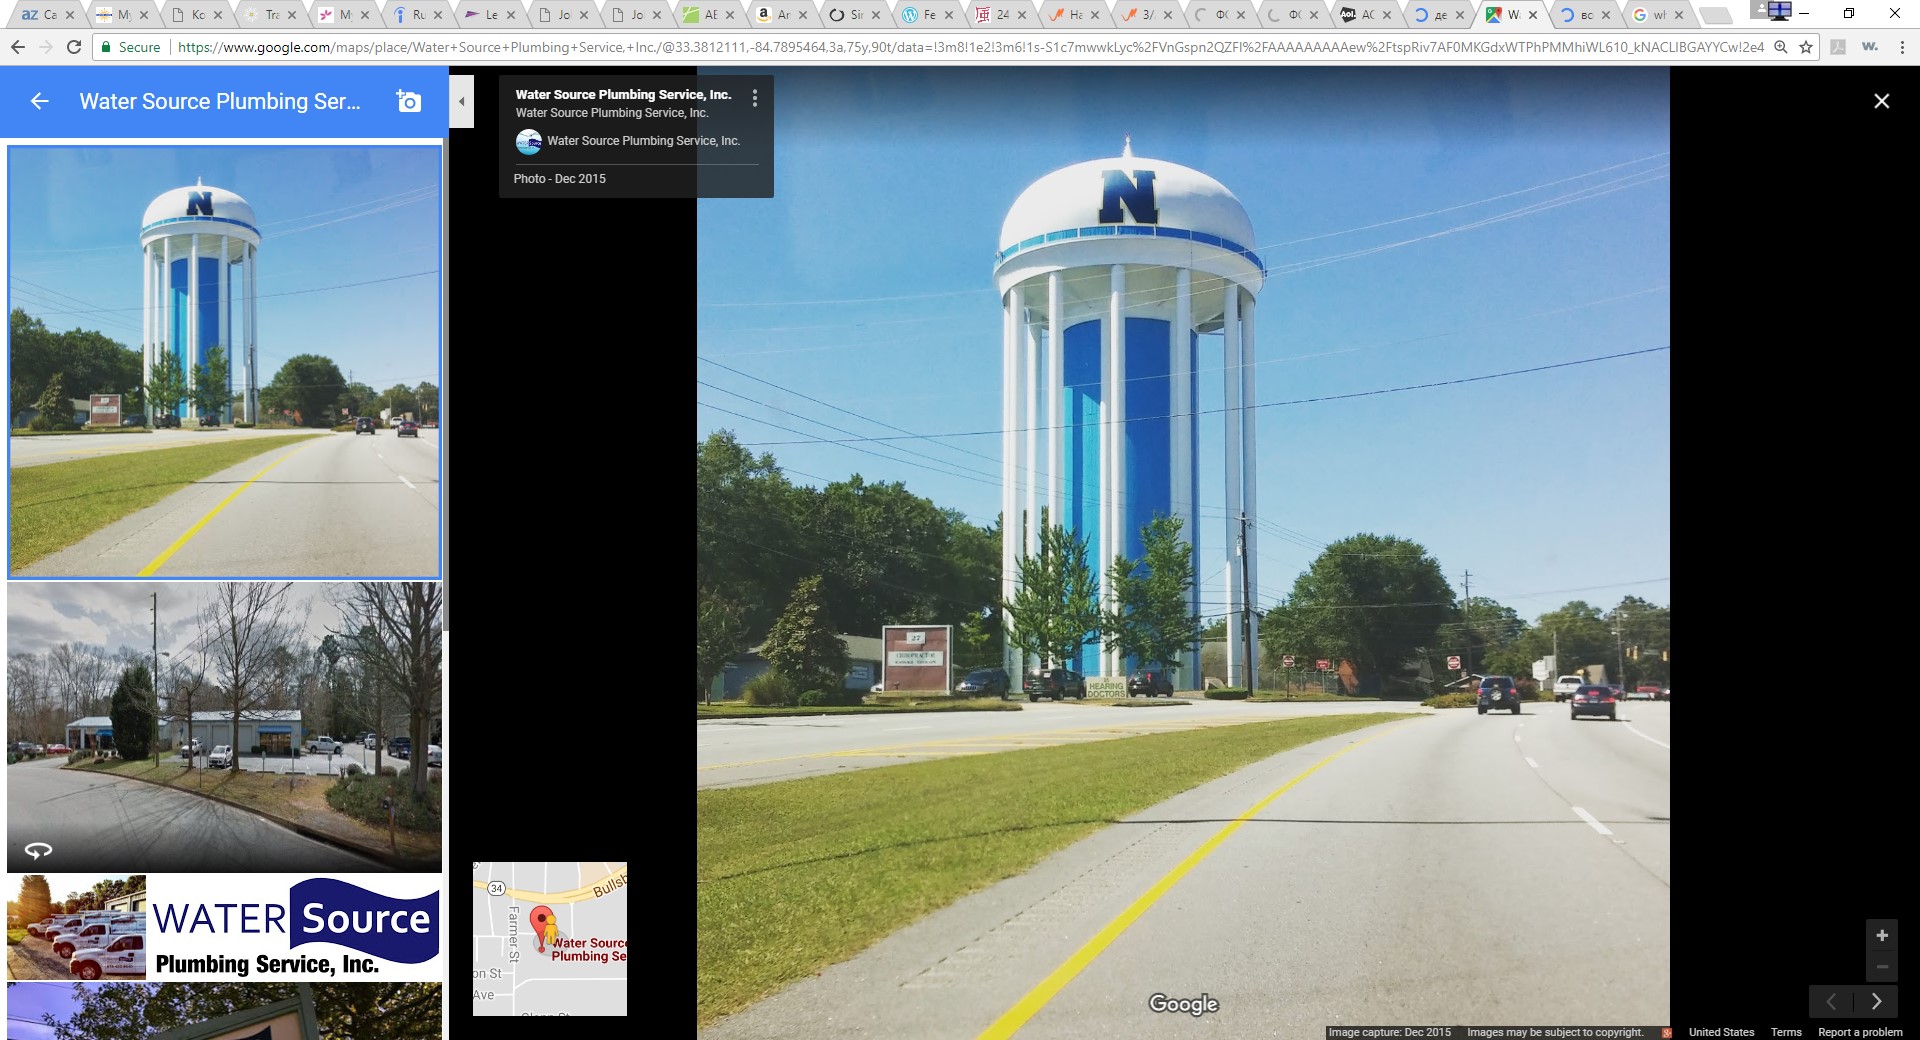The height and width of the screenshot is (1040, 1920).
Task: Go to the next photo using the right chevron
Action: click(x=1876, y=1001)
